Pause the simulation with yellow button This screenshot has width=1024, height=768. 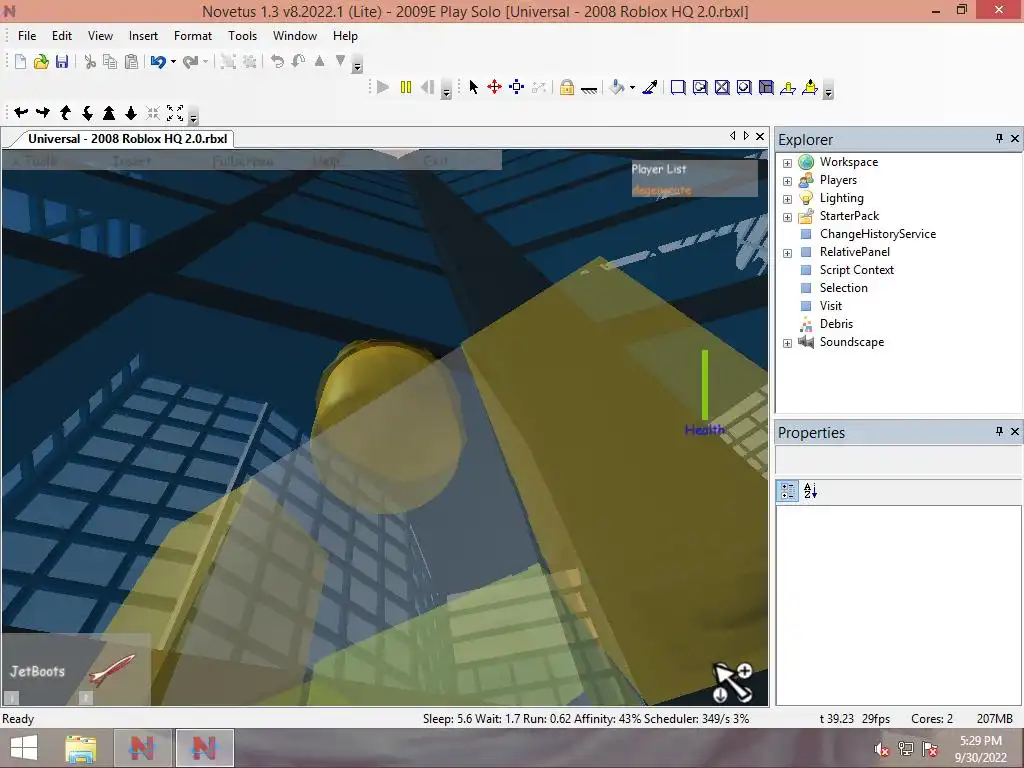coord(406,87)
